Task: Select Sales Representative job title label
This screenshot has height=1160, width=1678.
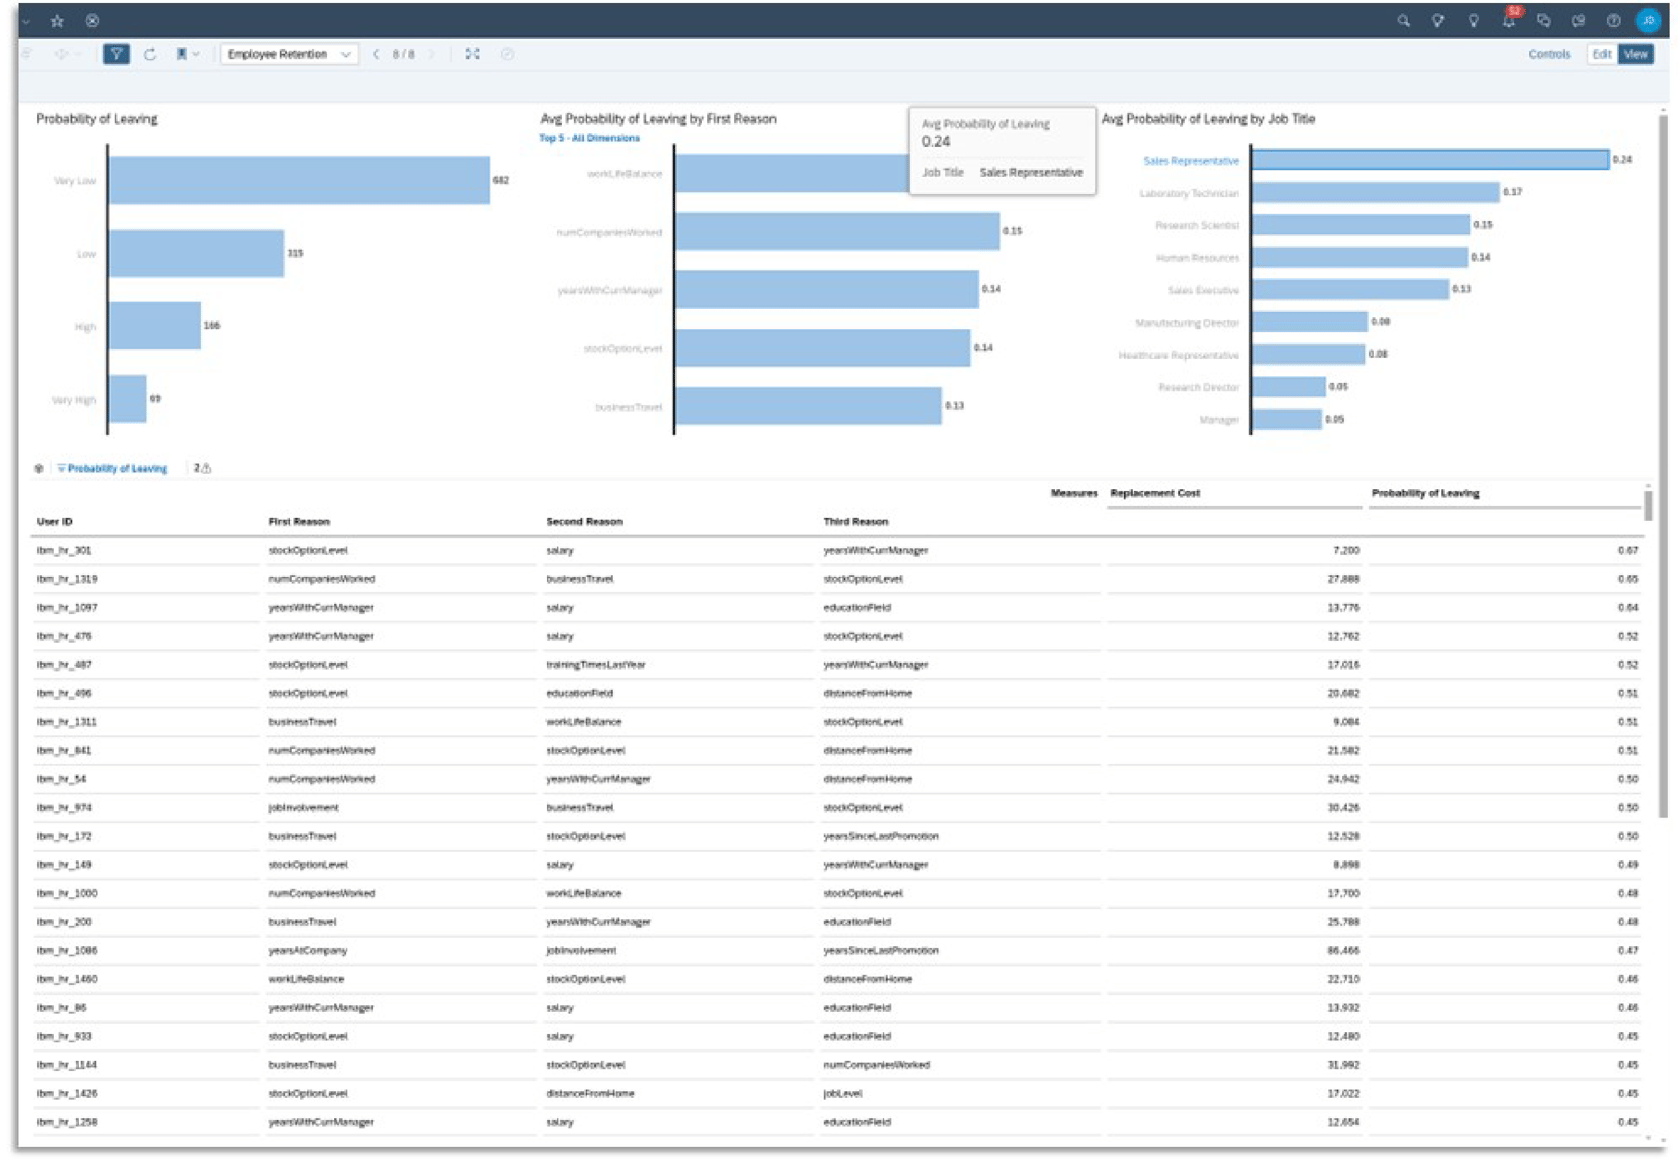Action: click(1190, 160)
